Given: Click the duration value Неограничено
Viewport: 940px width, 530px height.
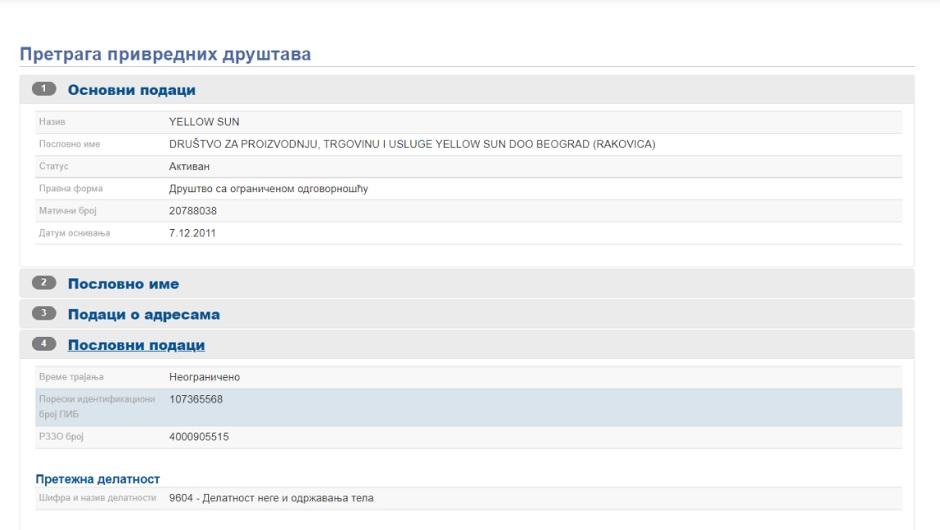Looking at the screenshot, I should pos(204,377).
